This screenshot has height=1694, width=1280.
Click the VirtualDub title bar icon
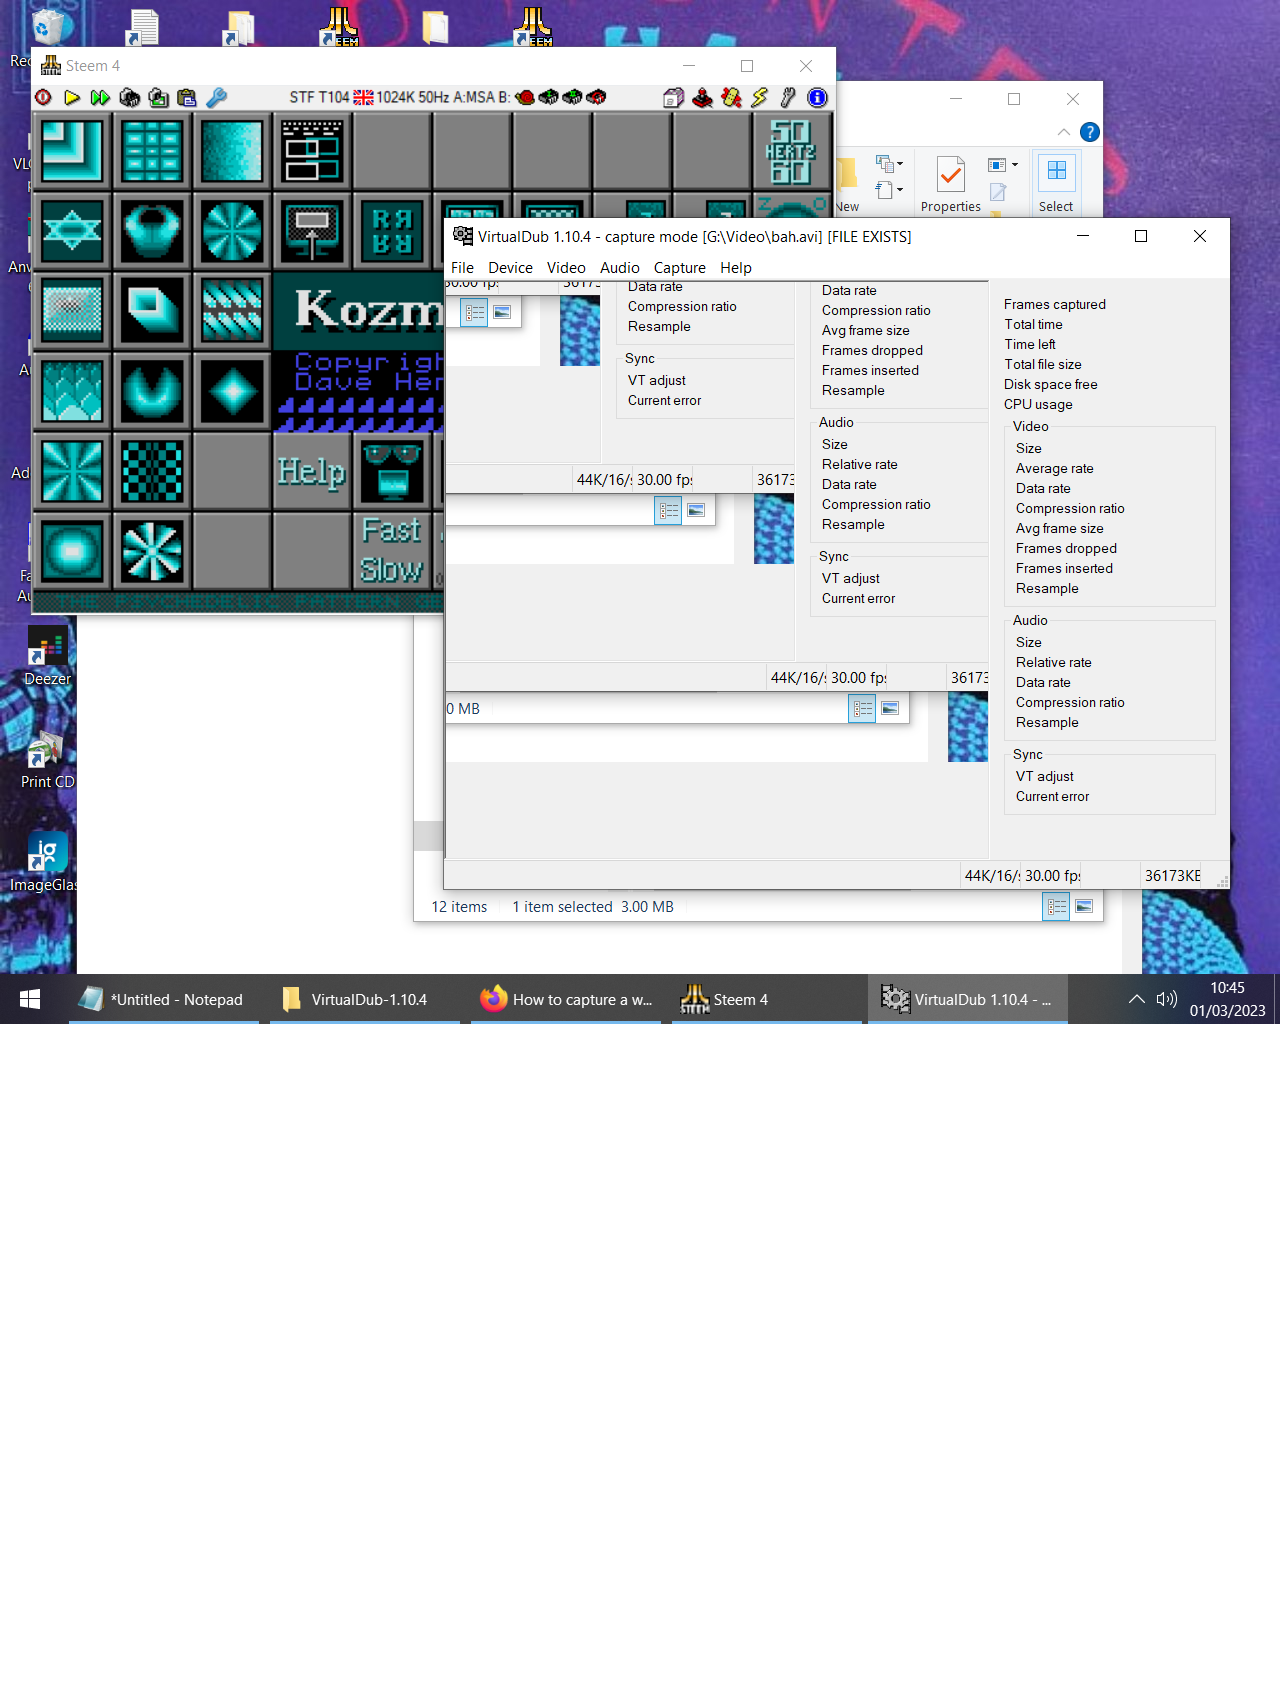point(463,236)
